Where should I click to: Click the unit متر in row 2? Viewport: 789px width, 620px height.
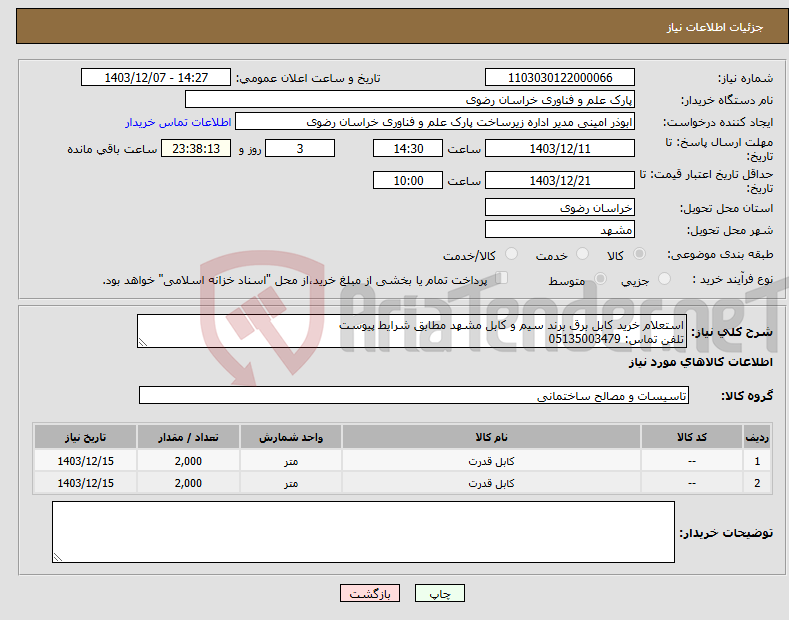click(291, 483)
